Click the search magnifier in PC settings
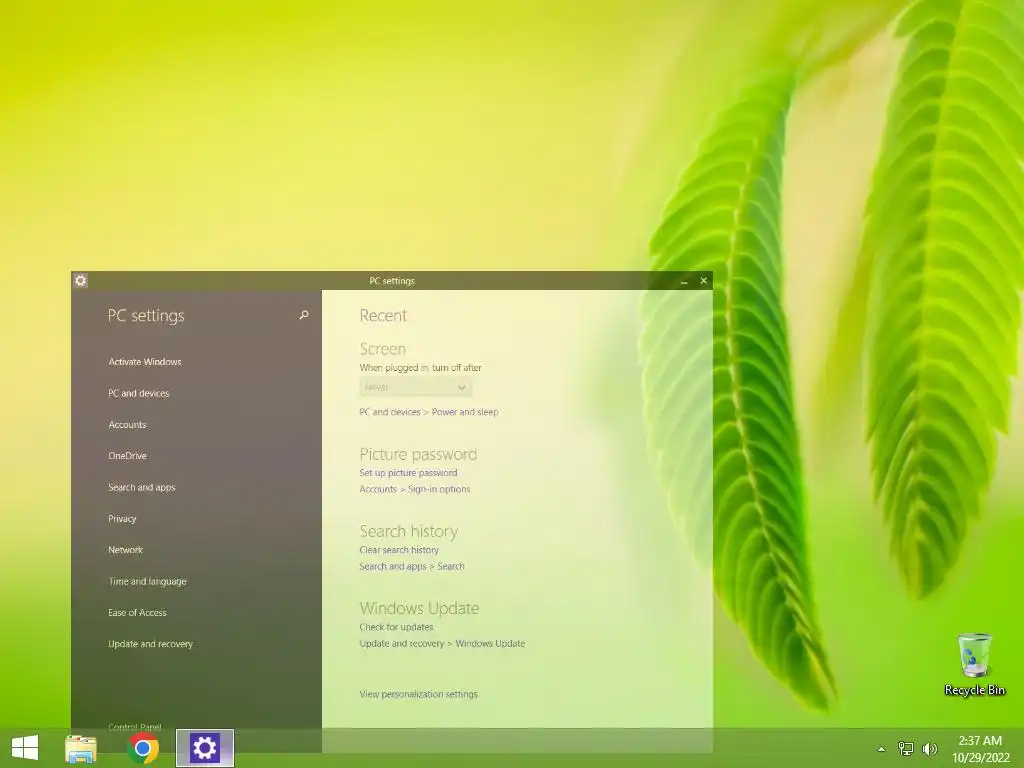Image resolution: width=1024 pixels, height=768 pixels. [x=304, y=315]
